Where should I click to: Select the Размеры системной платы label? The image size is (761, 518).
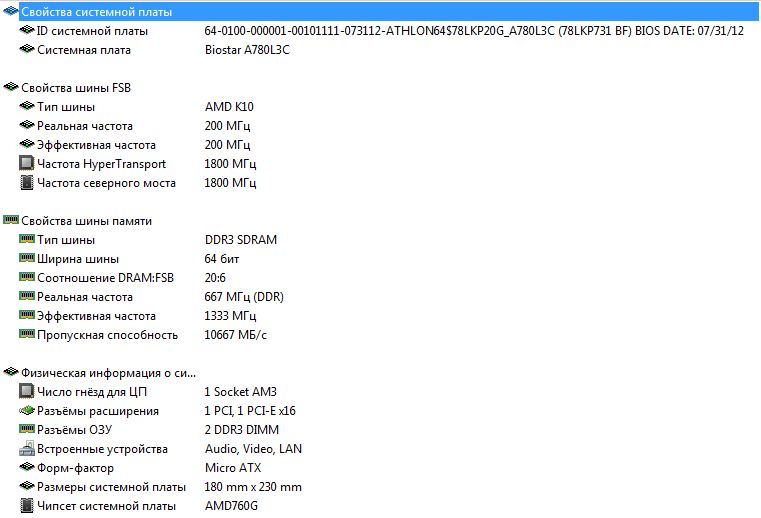(x=111, y=487)
